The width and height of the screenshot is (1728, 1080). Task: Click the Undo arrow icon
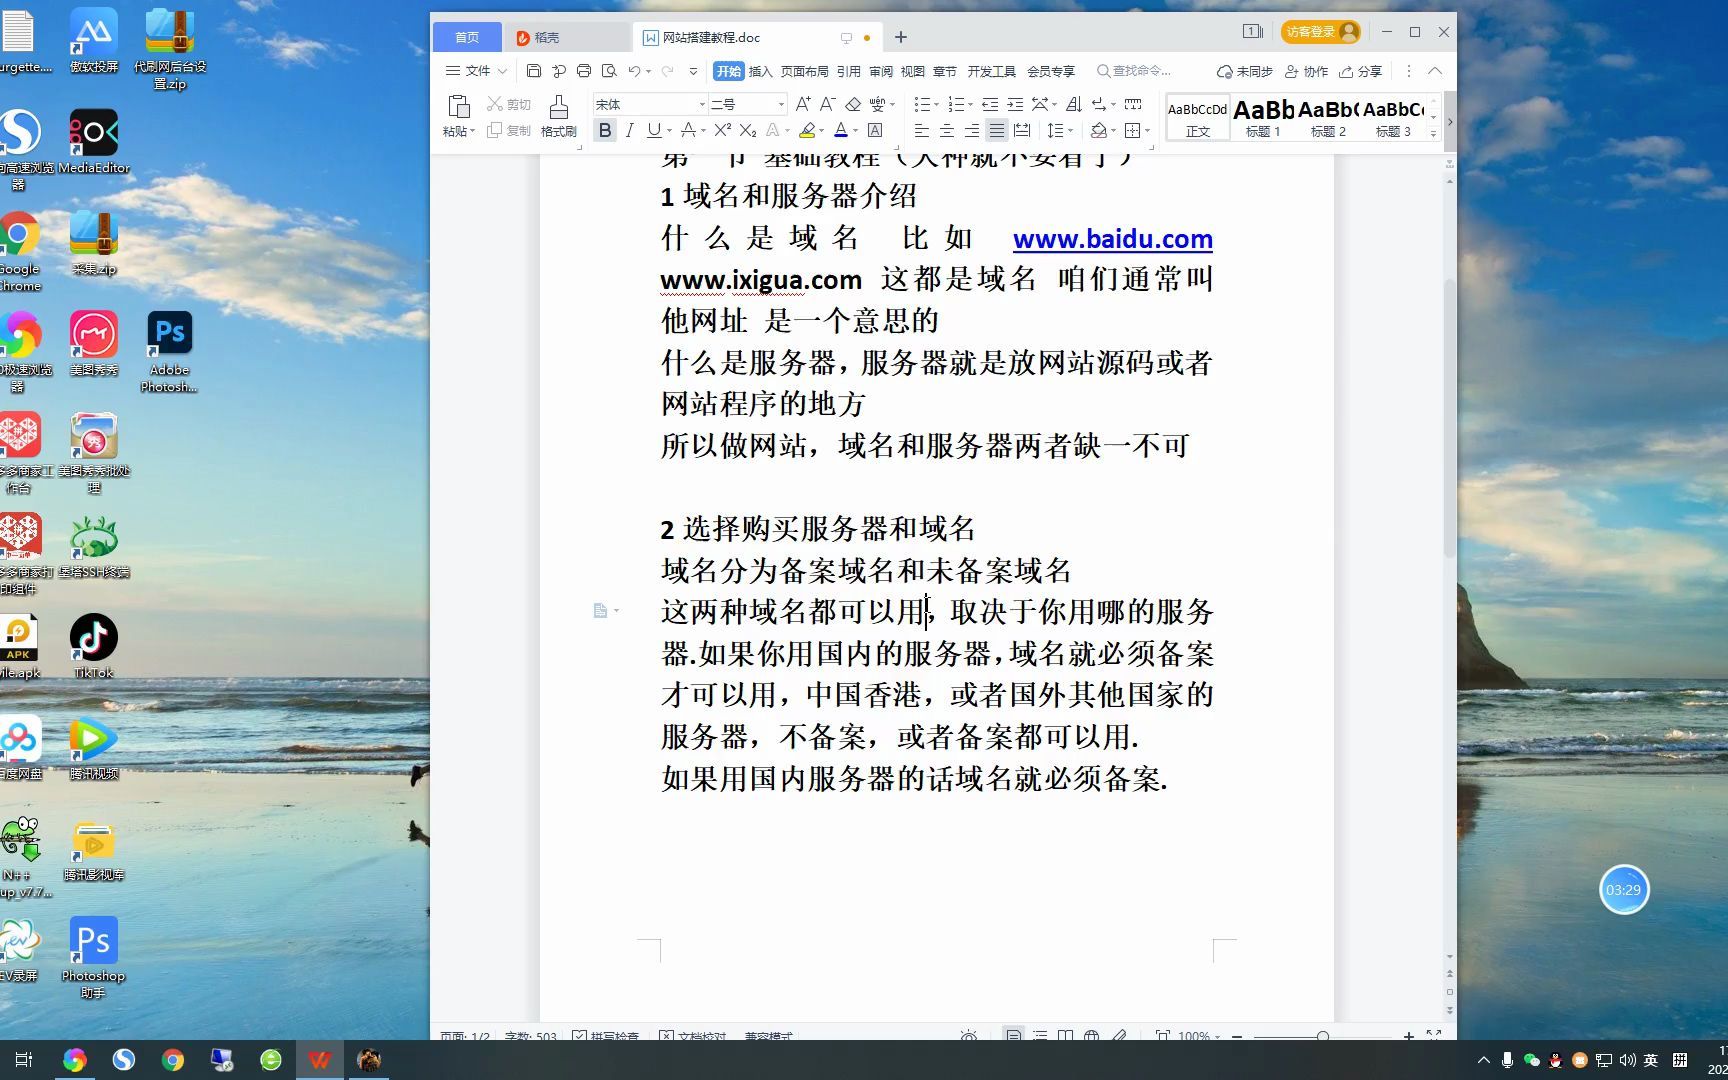pyautogui.click(x=634, y=71)
